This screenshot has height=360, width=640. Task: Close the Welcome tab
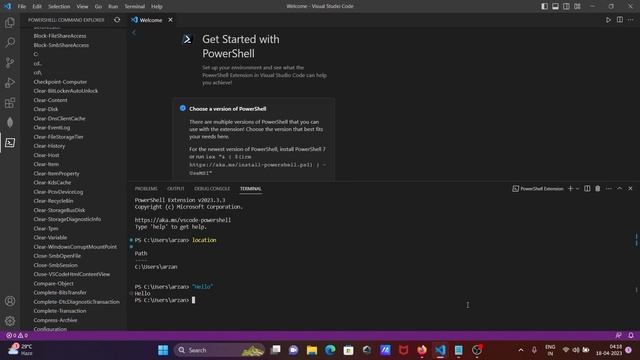coord(170,20)
